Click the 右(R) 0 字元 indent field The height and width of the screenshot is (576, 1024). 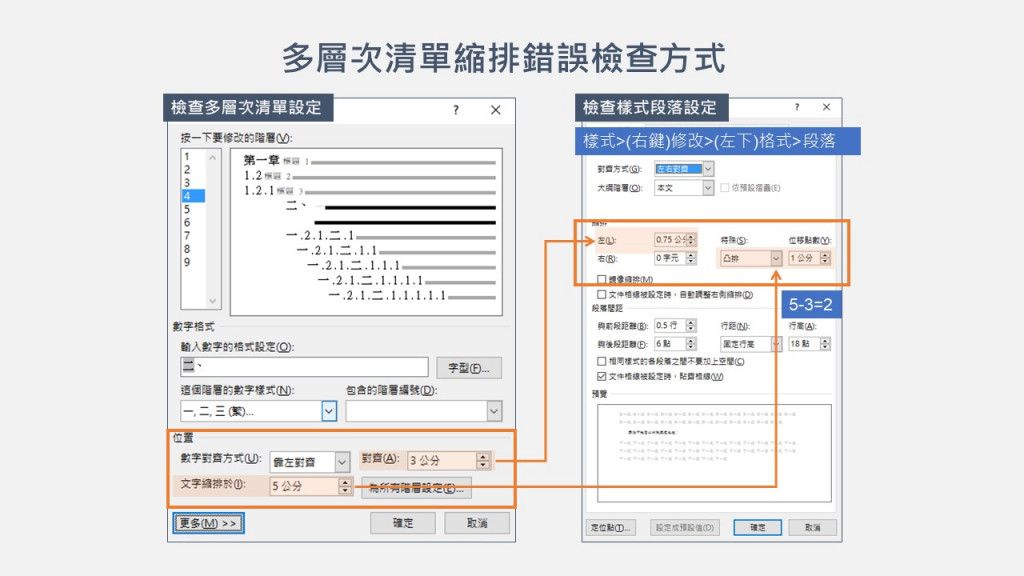point(670,258)
